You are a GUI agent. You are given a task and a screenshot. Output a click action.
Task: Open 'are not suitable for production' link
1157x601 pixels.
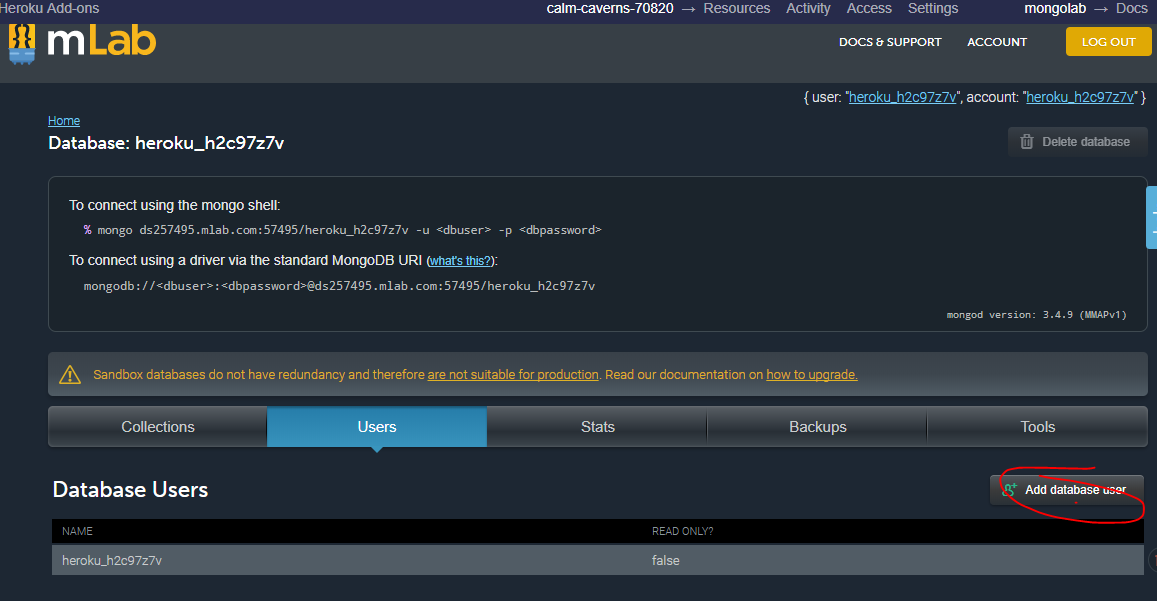click(x=513, y=374)
